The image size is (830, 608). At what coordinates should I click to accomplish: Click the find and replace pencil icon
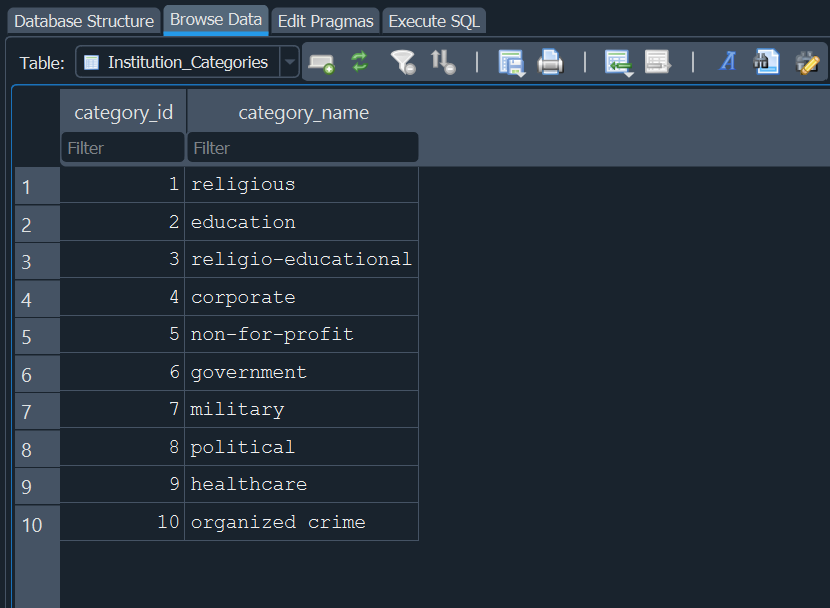tap(807, 62)
